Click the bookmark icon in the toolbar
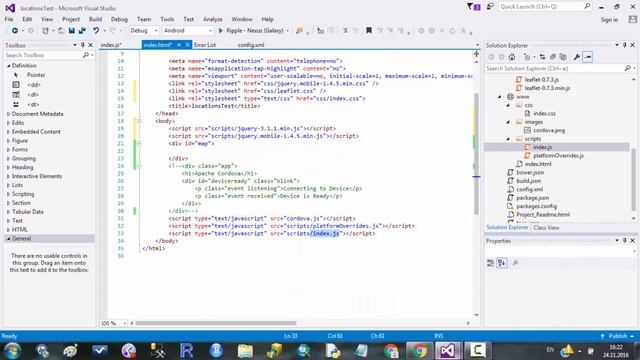Viewport: 640px width, 360px height. tap(369, 31)
